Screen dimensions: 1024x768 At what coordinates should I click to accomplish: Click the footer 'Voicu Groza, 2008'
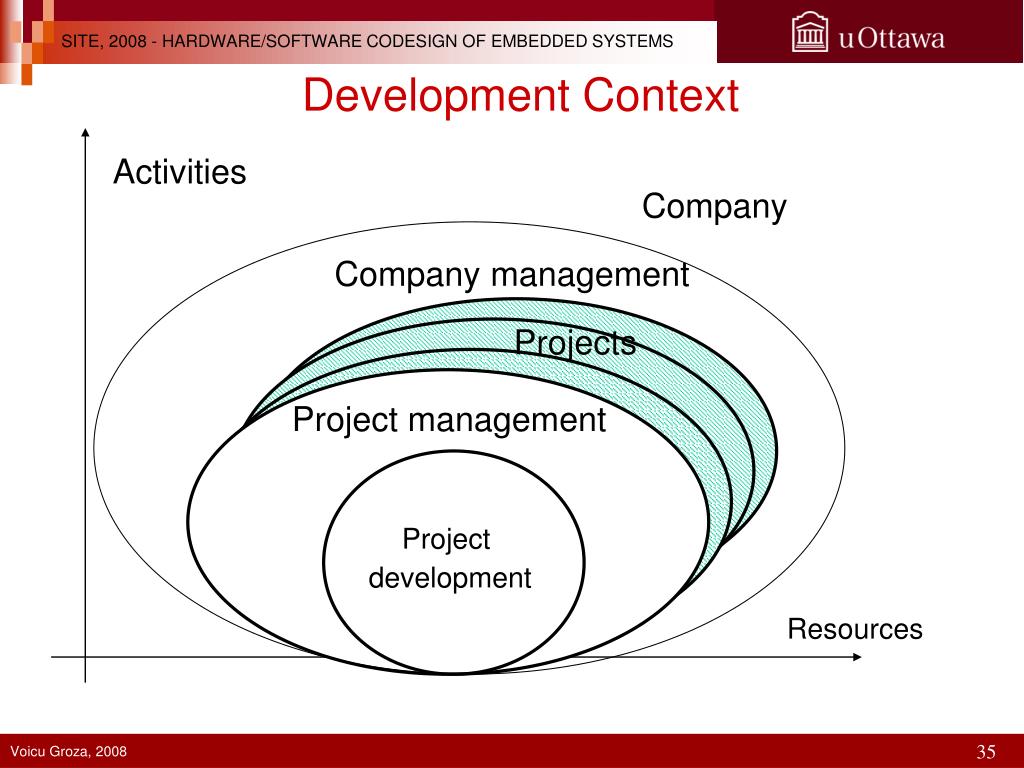coord(69,751)
